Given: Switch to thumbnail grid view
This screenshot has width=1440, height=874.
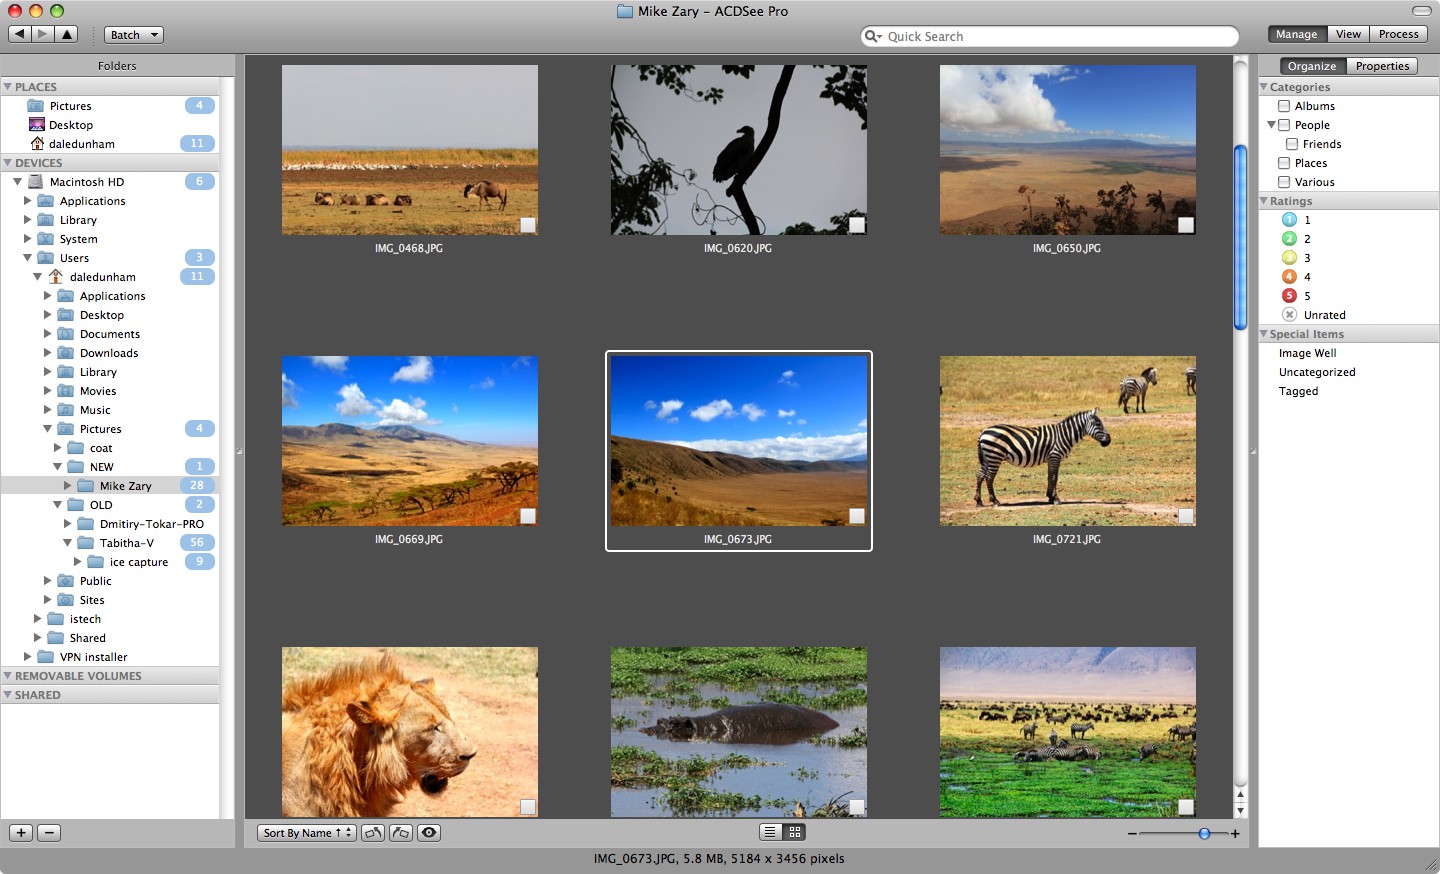Looking at the screenshot, I should coord(795,832).
